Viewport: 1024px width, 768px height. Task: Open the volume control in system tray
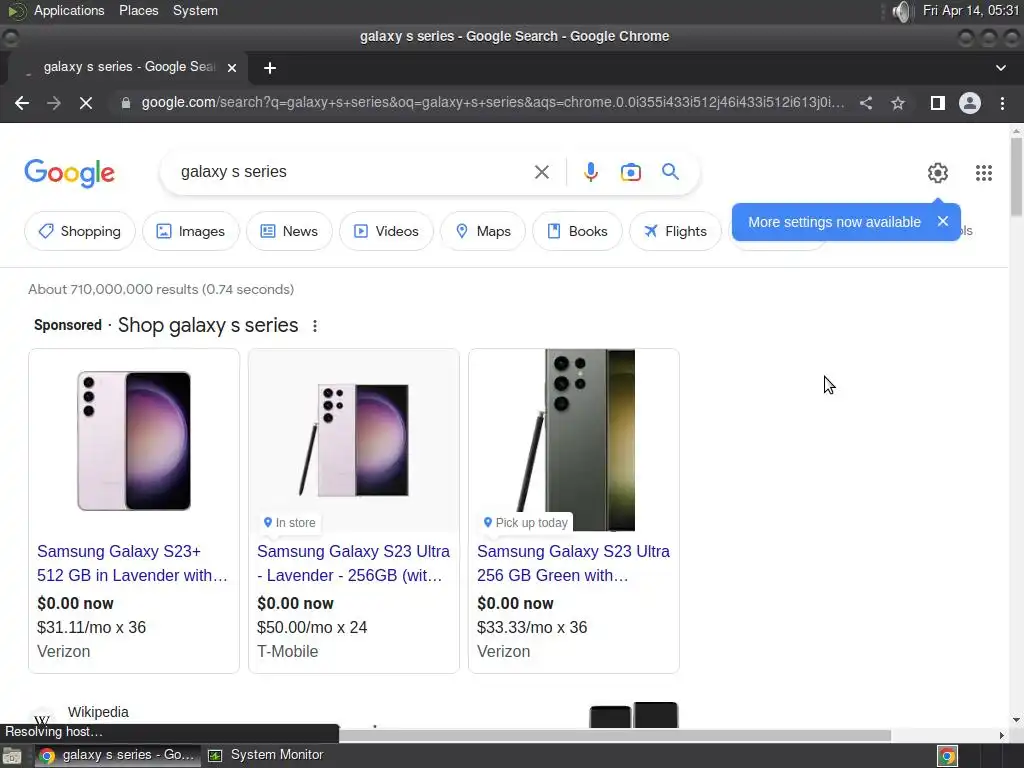pos(901,11)
